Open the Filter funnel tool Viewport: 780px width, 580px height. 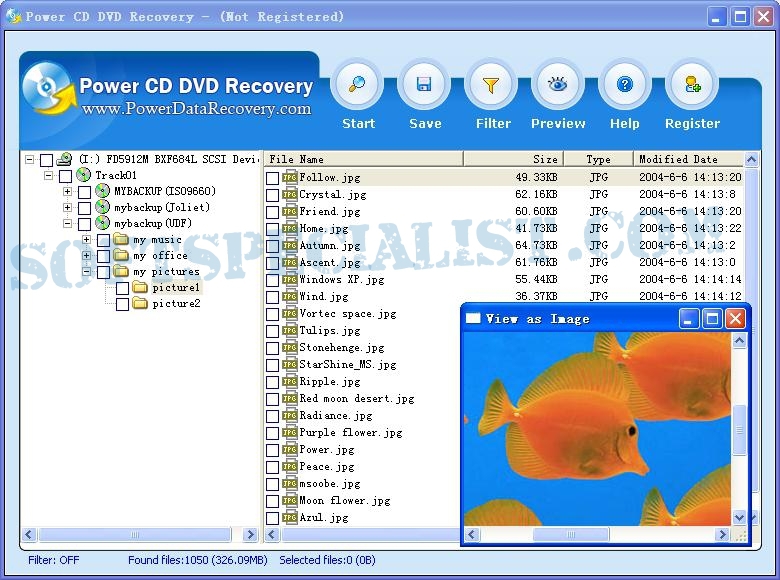(x=492, y=86)
